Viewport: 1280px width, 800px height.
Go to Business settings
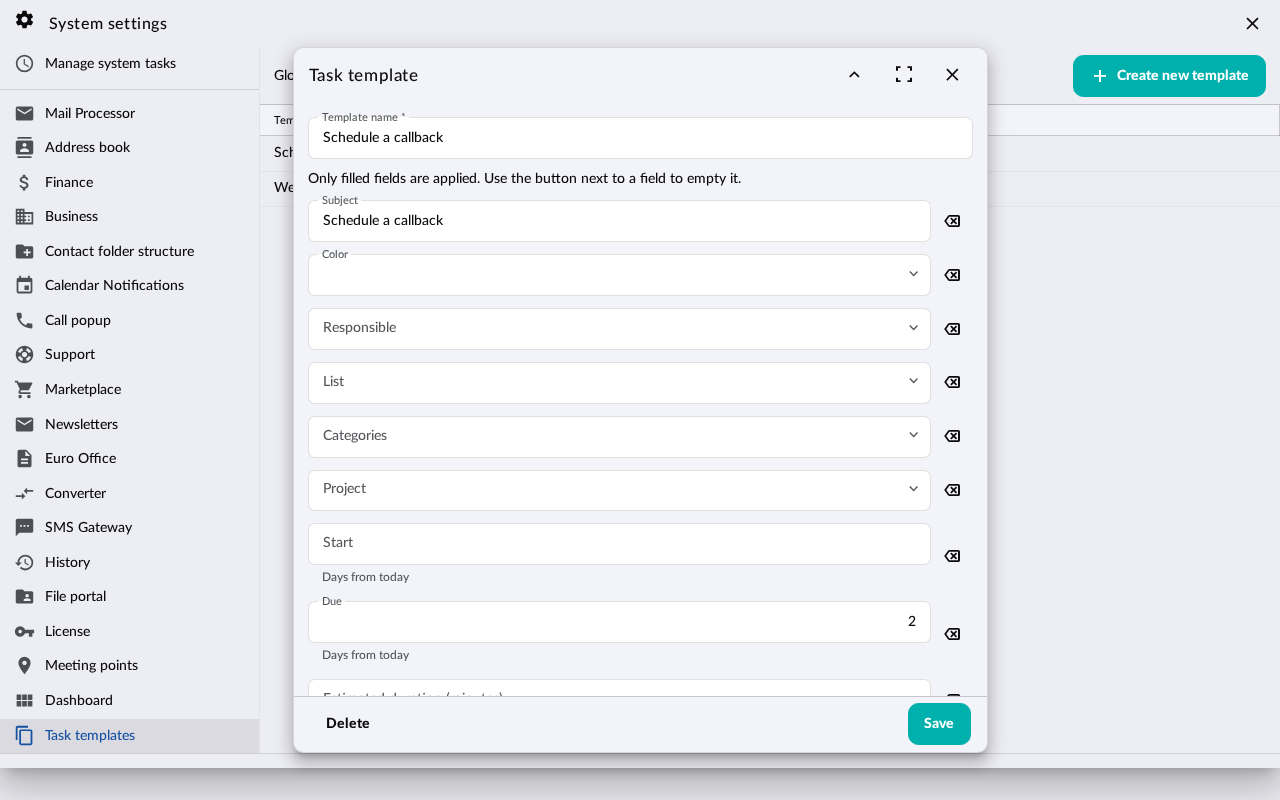coord(130,217)
